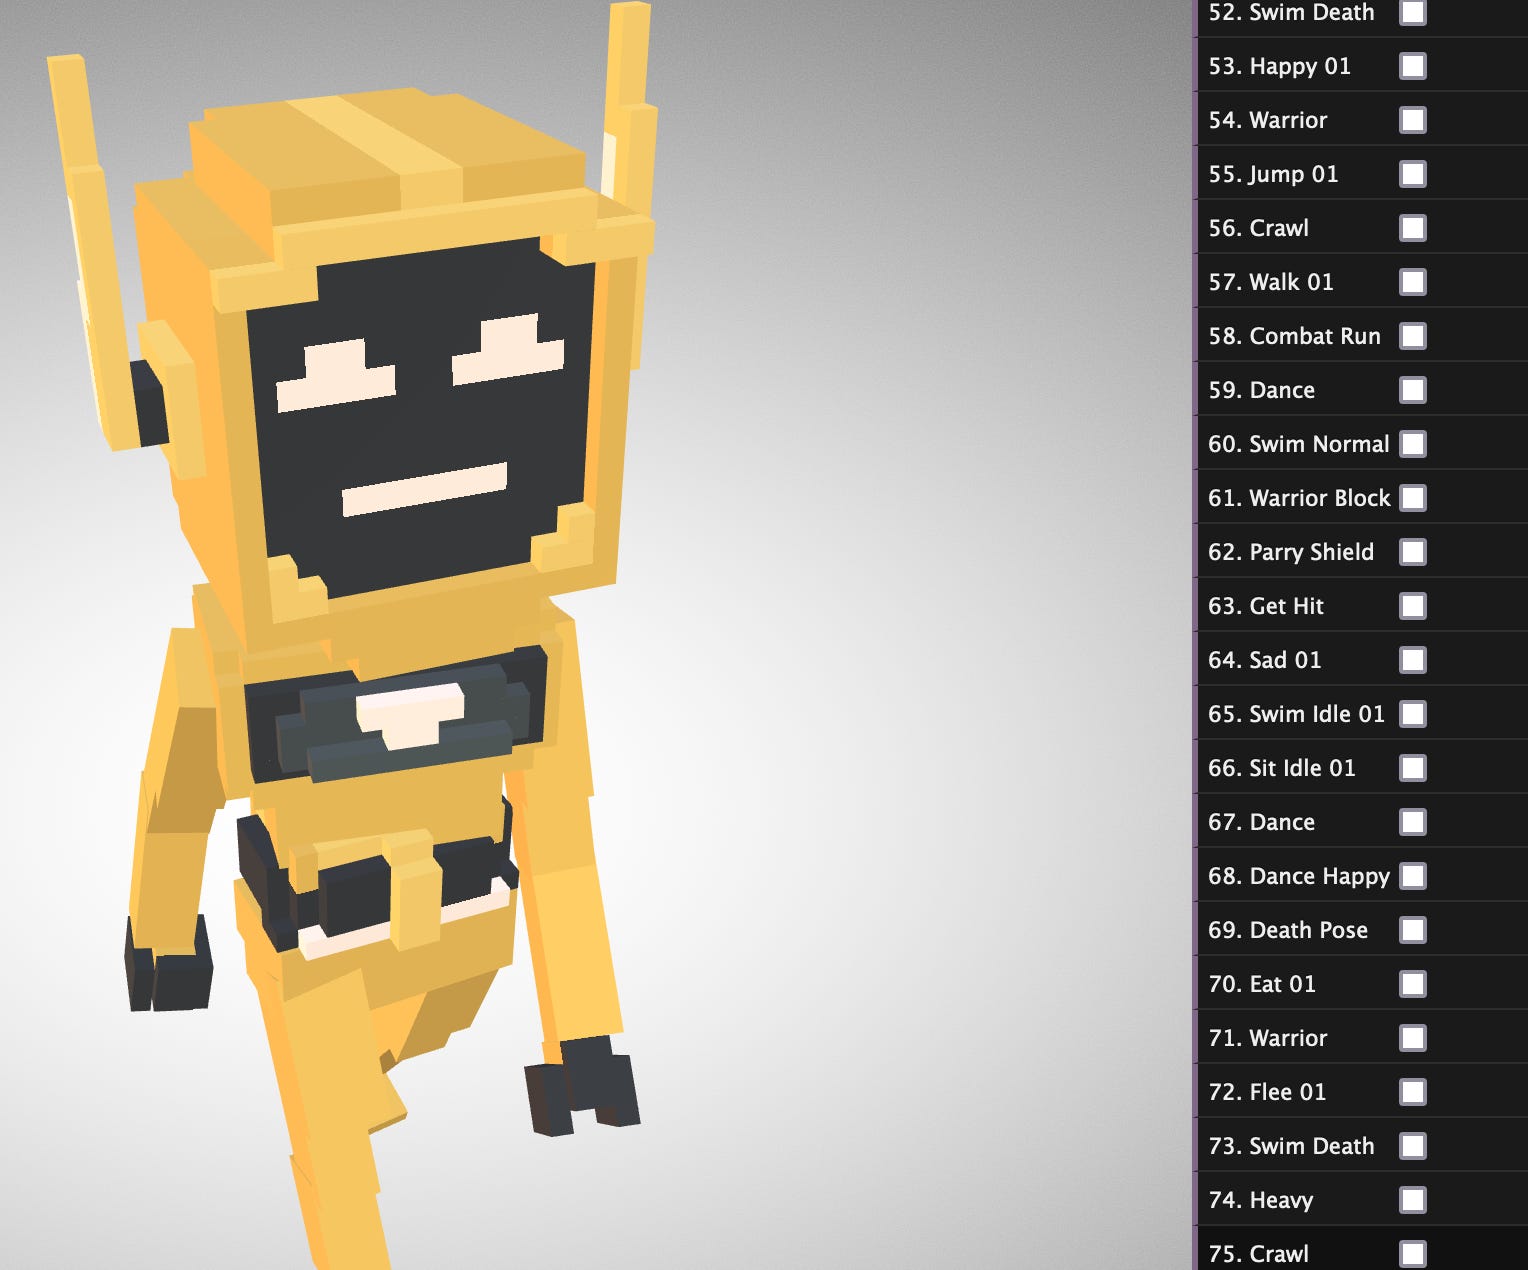Toggle the 74. Heavy checkbox
This screenshot has height=1270, width=1528.
point(1412,1200)
